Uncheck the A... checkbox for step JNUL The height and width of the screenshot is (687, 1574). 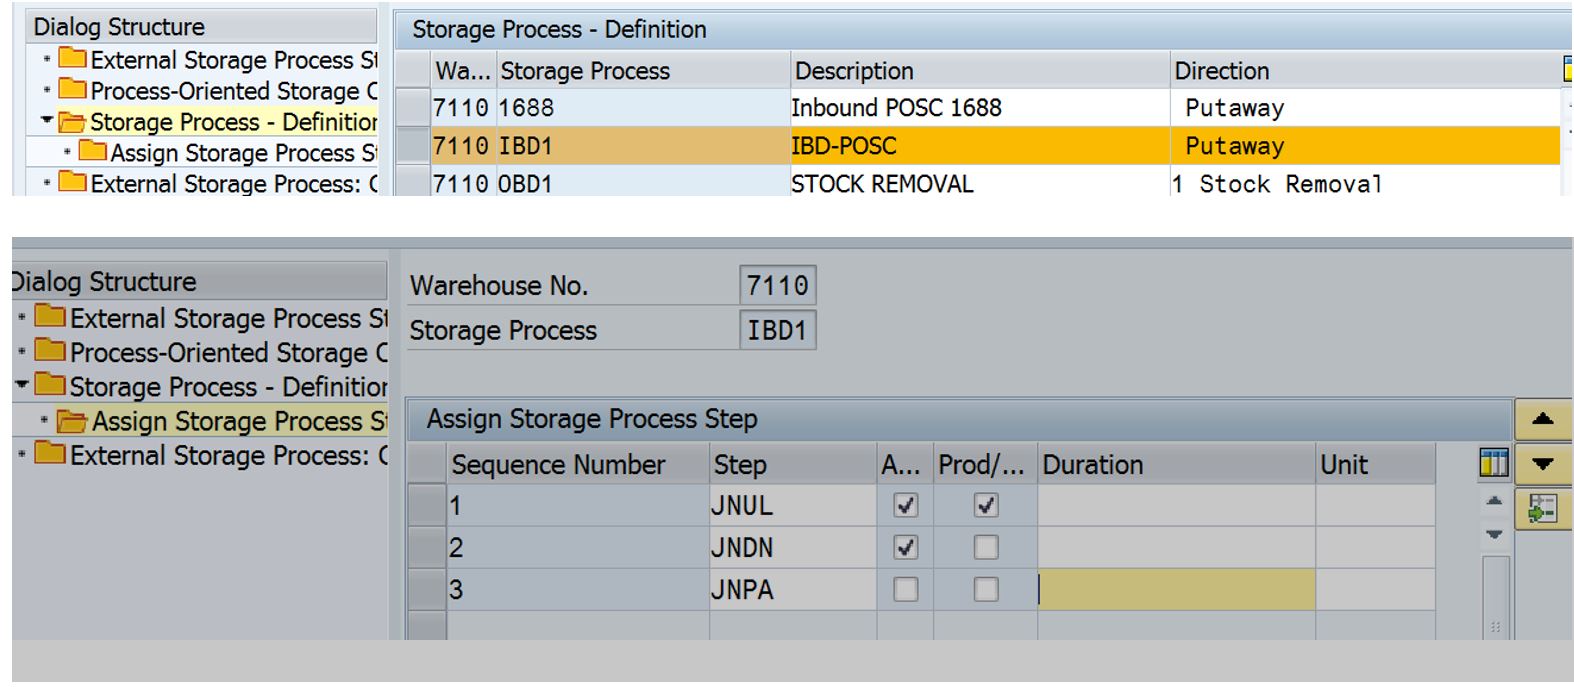pos(905,506)
